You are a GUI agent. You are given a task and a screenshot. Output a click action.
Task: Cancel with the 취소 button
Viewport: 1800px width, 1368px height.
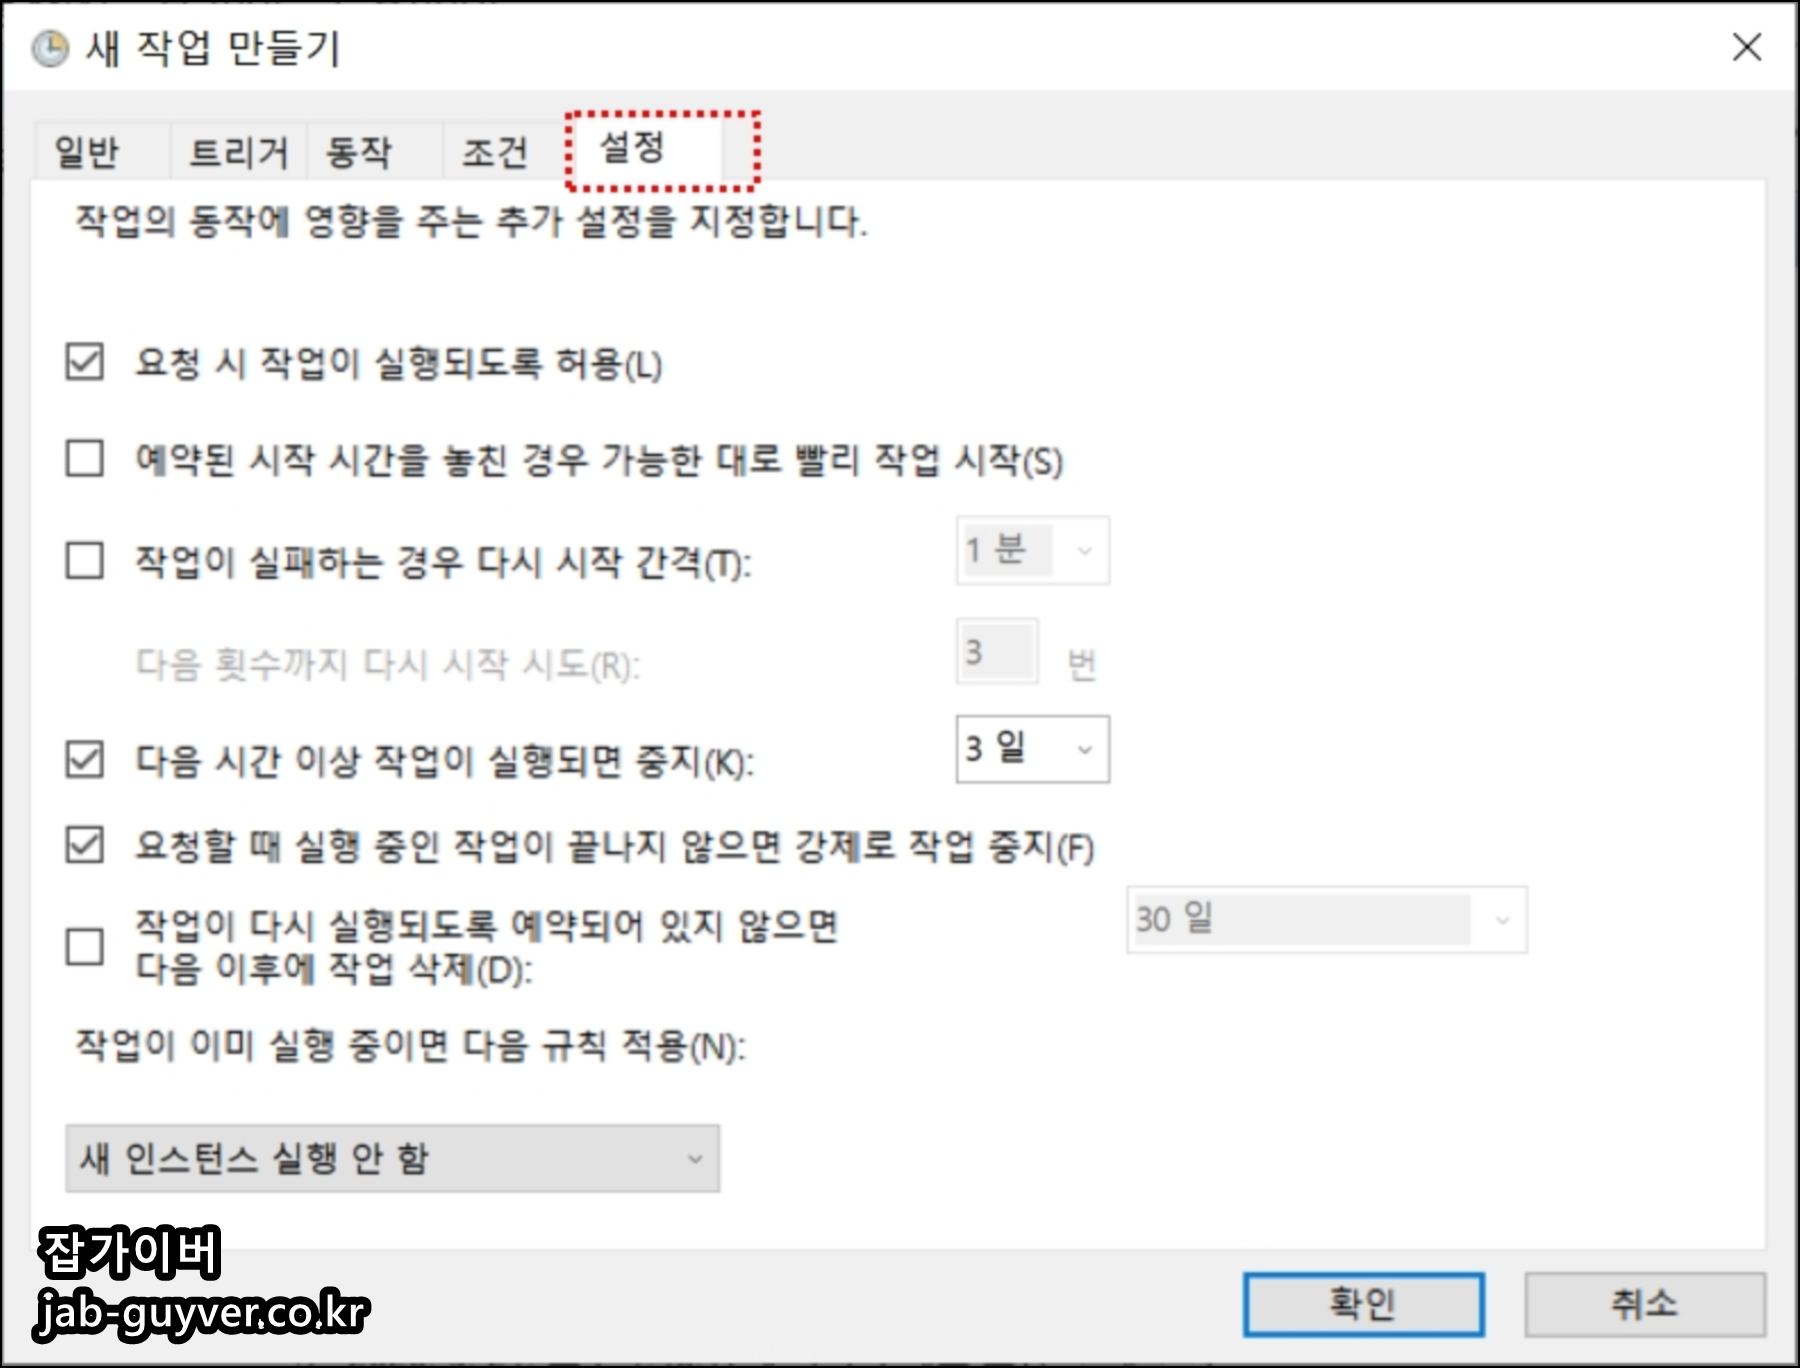click(x=1645, y=1304)
